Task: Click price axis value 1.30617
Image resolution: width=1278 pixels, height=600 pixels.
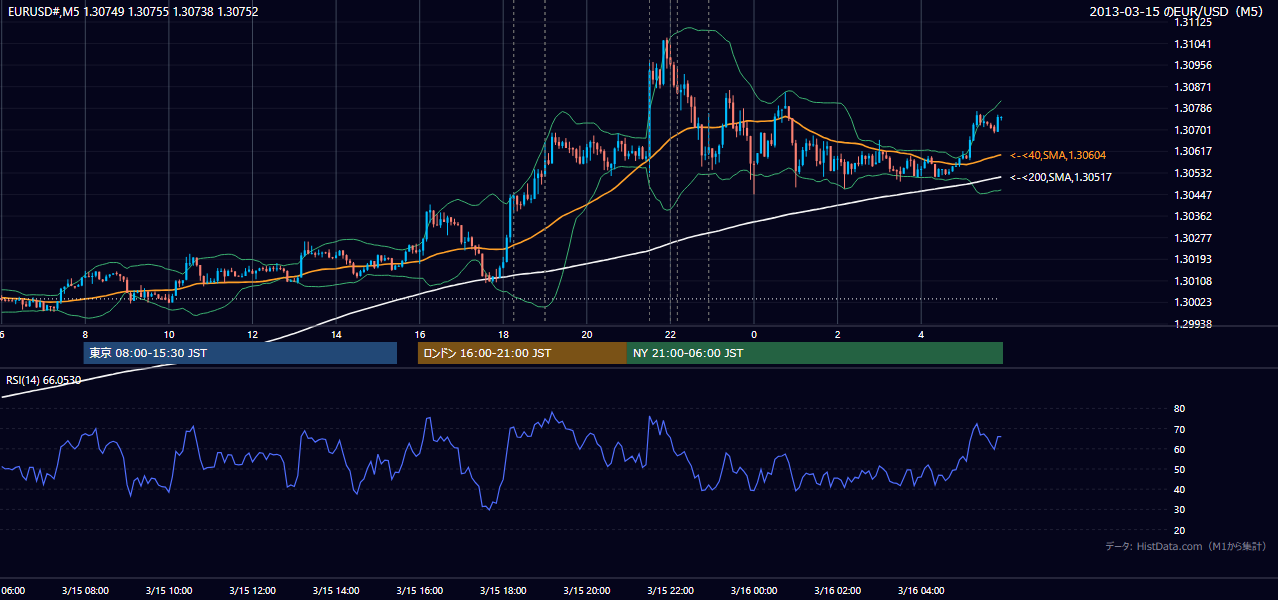Action: pyautogui.click(x=1193, y=151)
